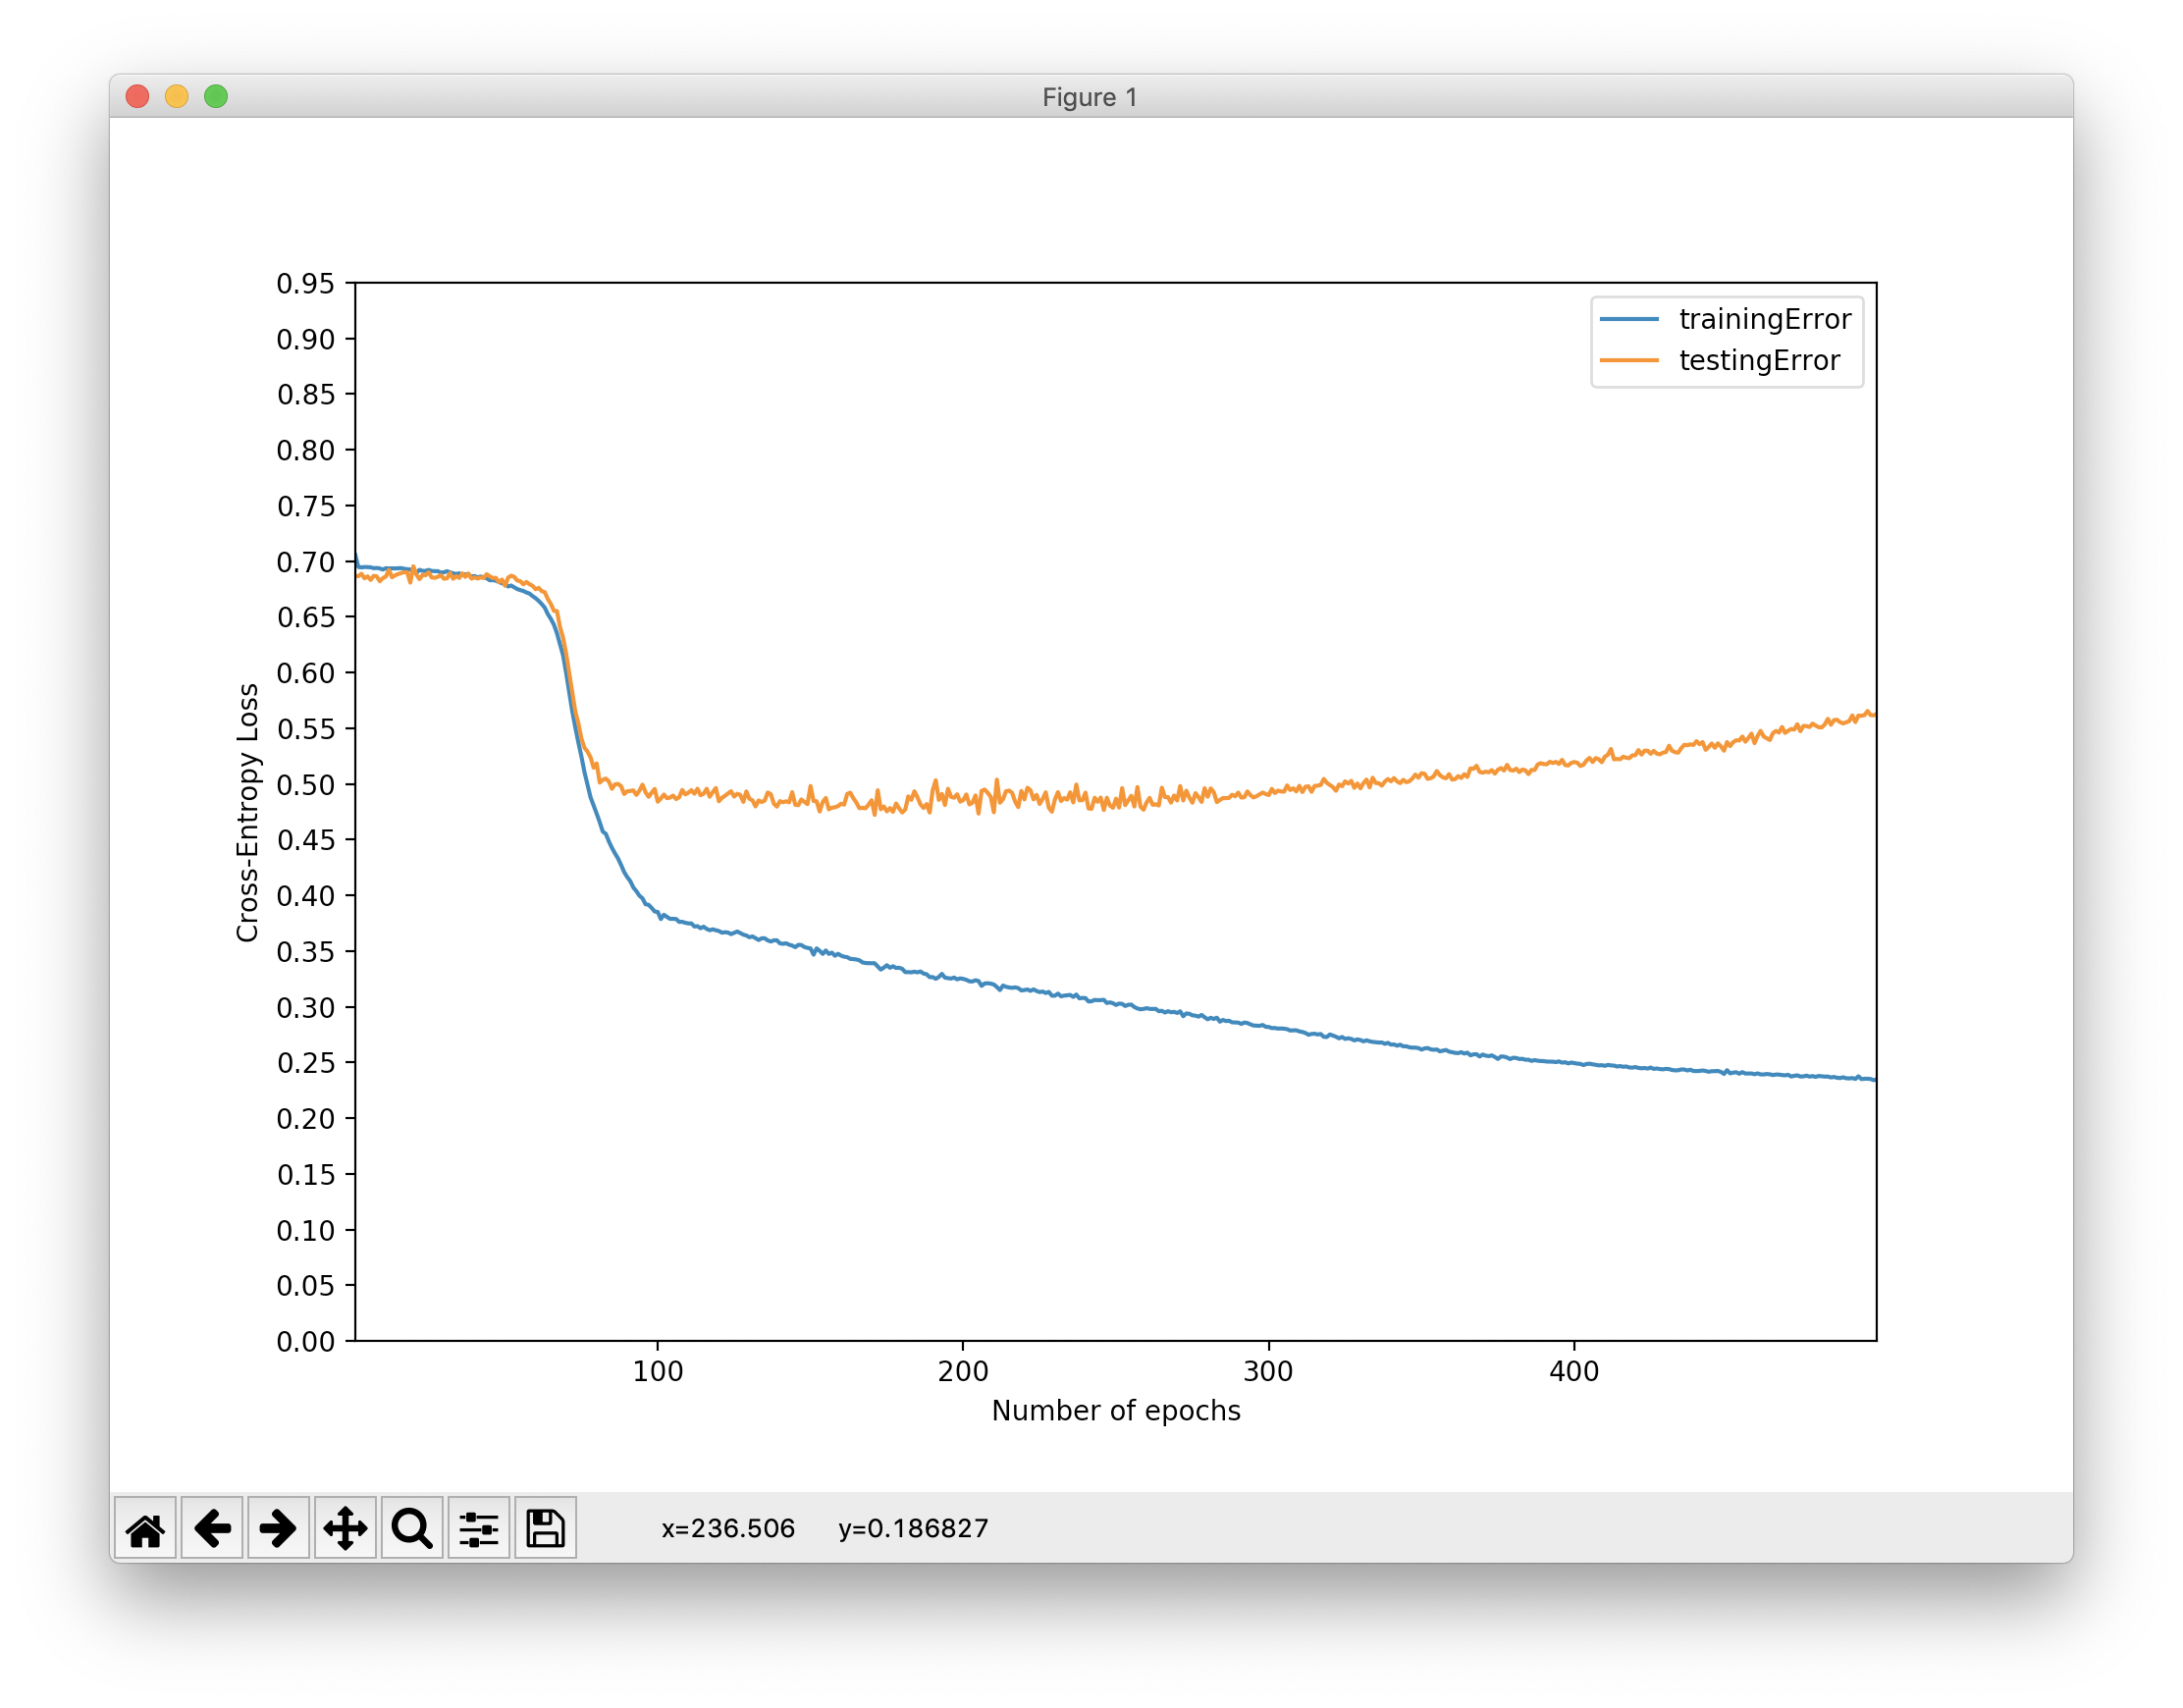
Task: Click the red close window button
Action: click(x=138, y=96)
